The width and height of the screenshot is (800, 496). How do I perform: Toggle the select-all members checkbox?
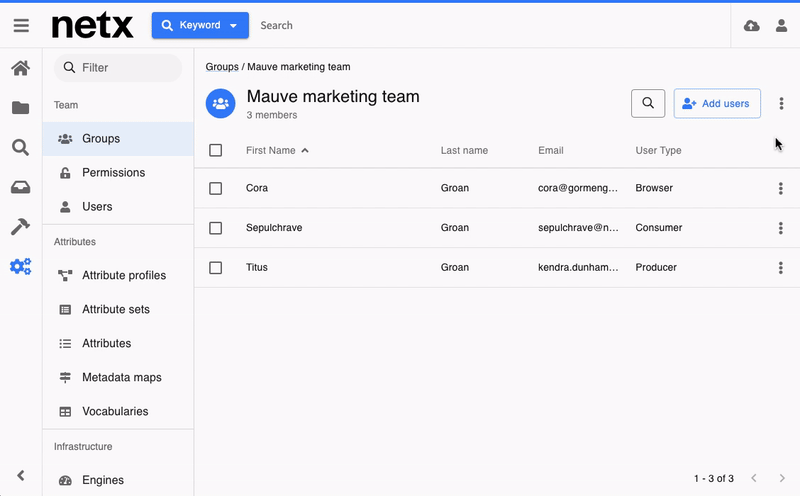216,150
